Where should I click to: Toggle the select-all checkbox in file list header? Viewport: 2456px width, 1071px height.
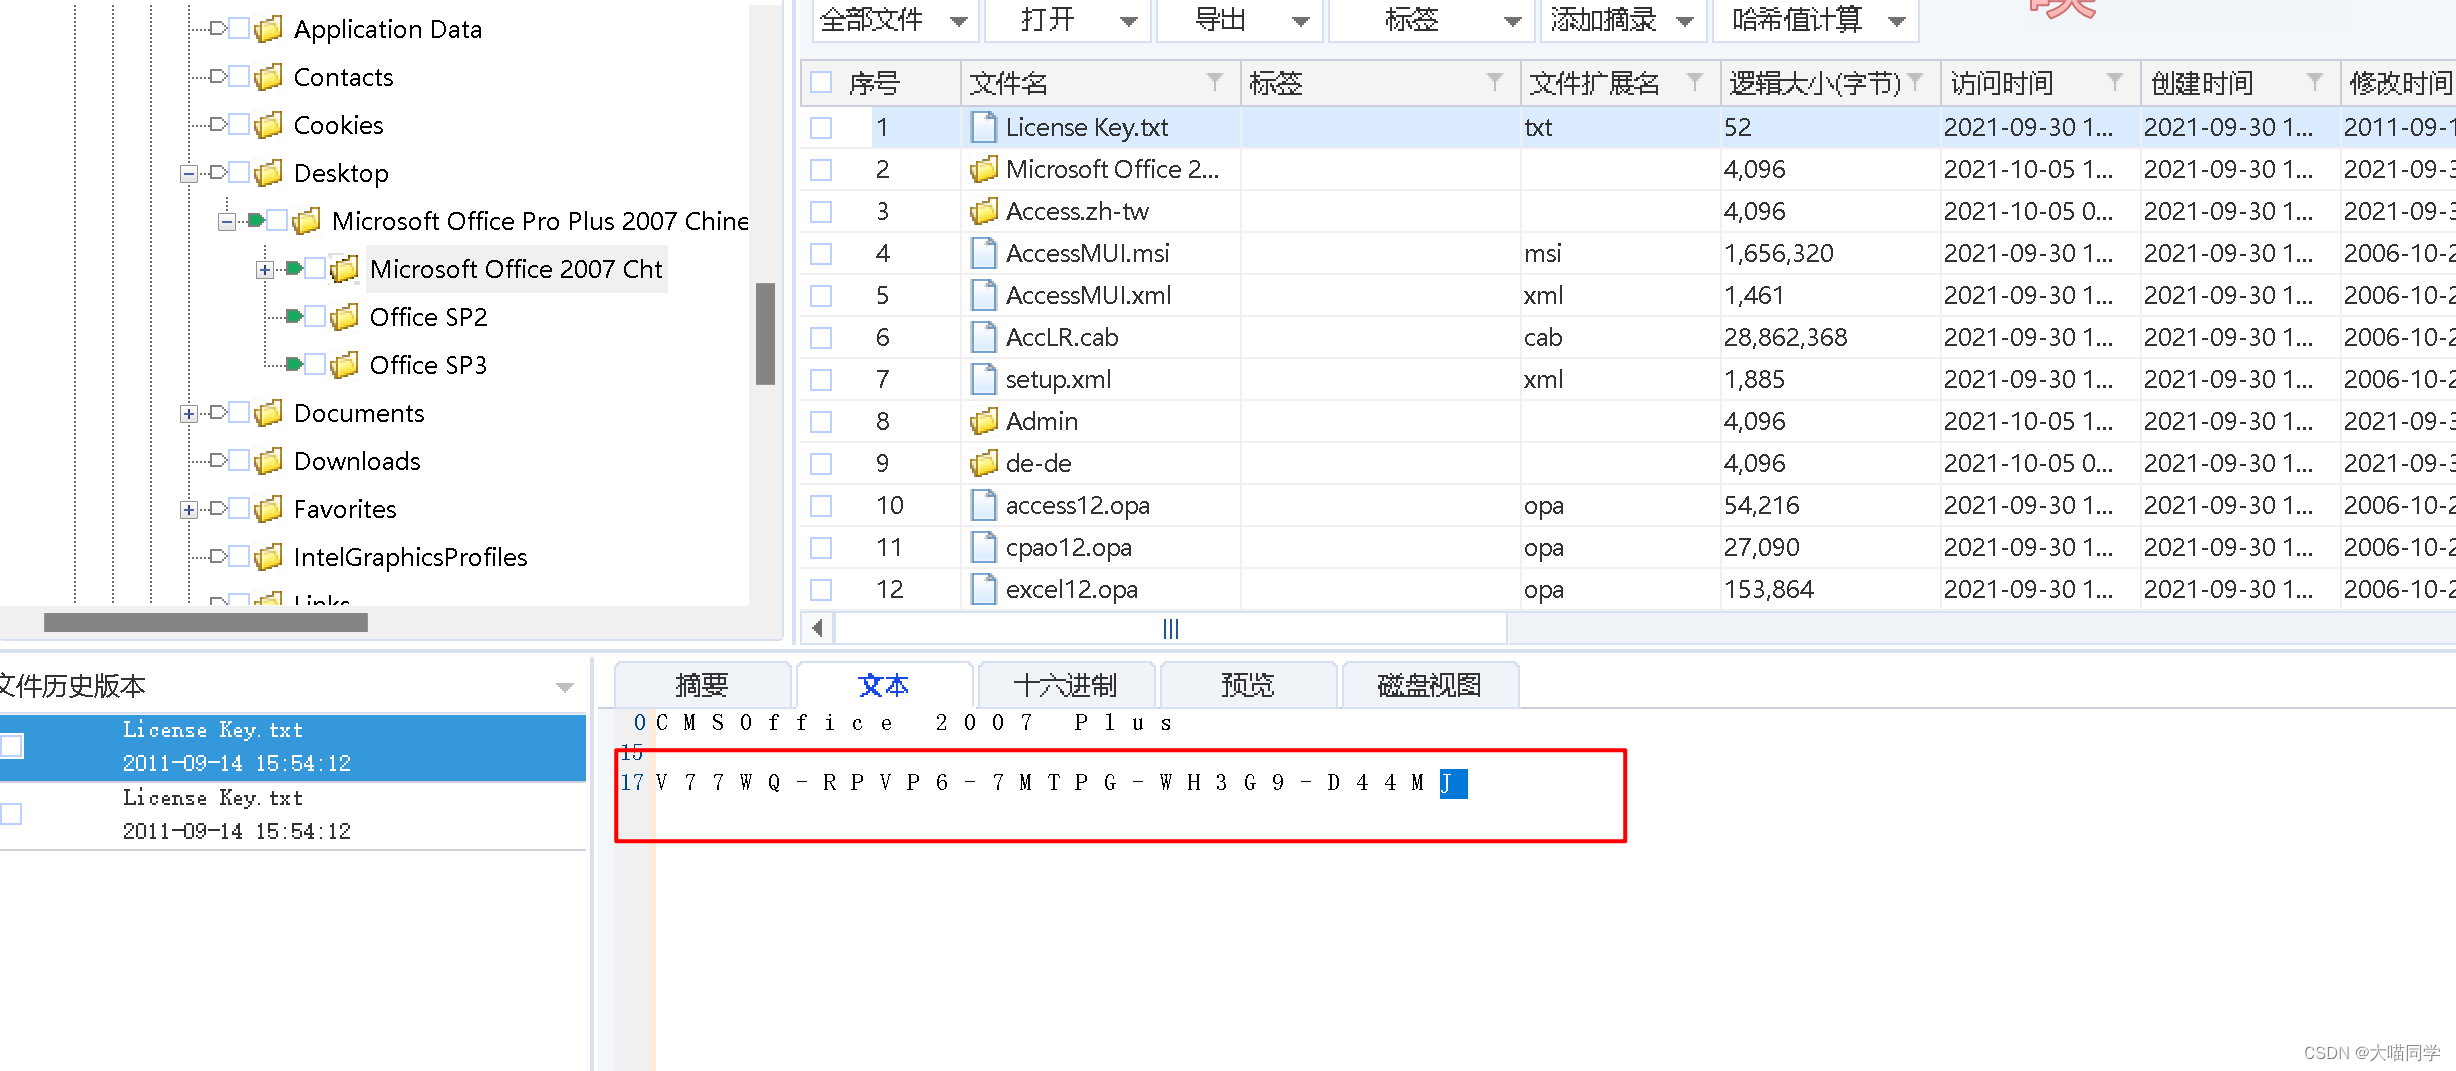(820, 83)
